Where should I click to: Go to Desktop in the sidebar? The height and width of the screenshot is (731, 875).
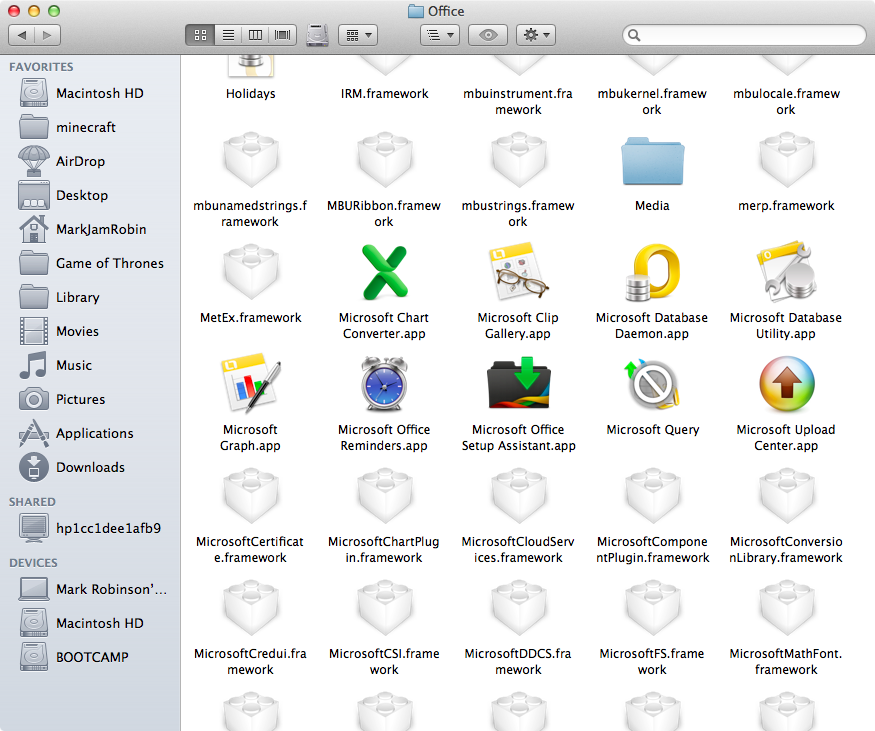click(x=90, y=195)
